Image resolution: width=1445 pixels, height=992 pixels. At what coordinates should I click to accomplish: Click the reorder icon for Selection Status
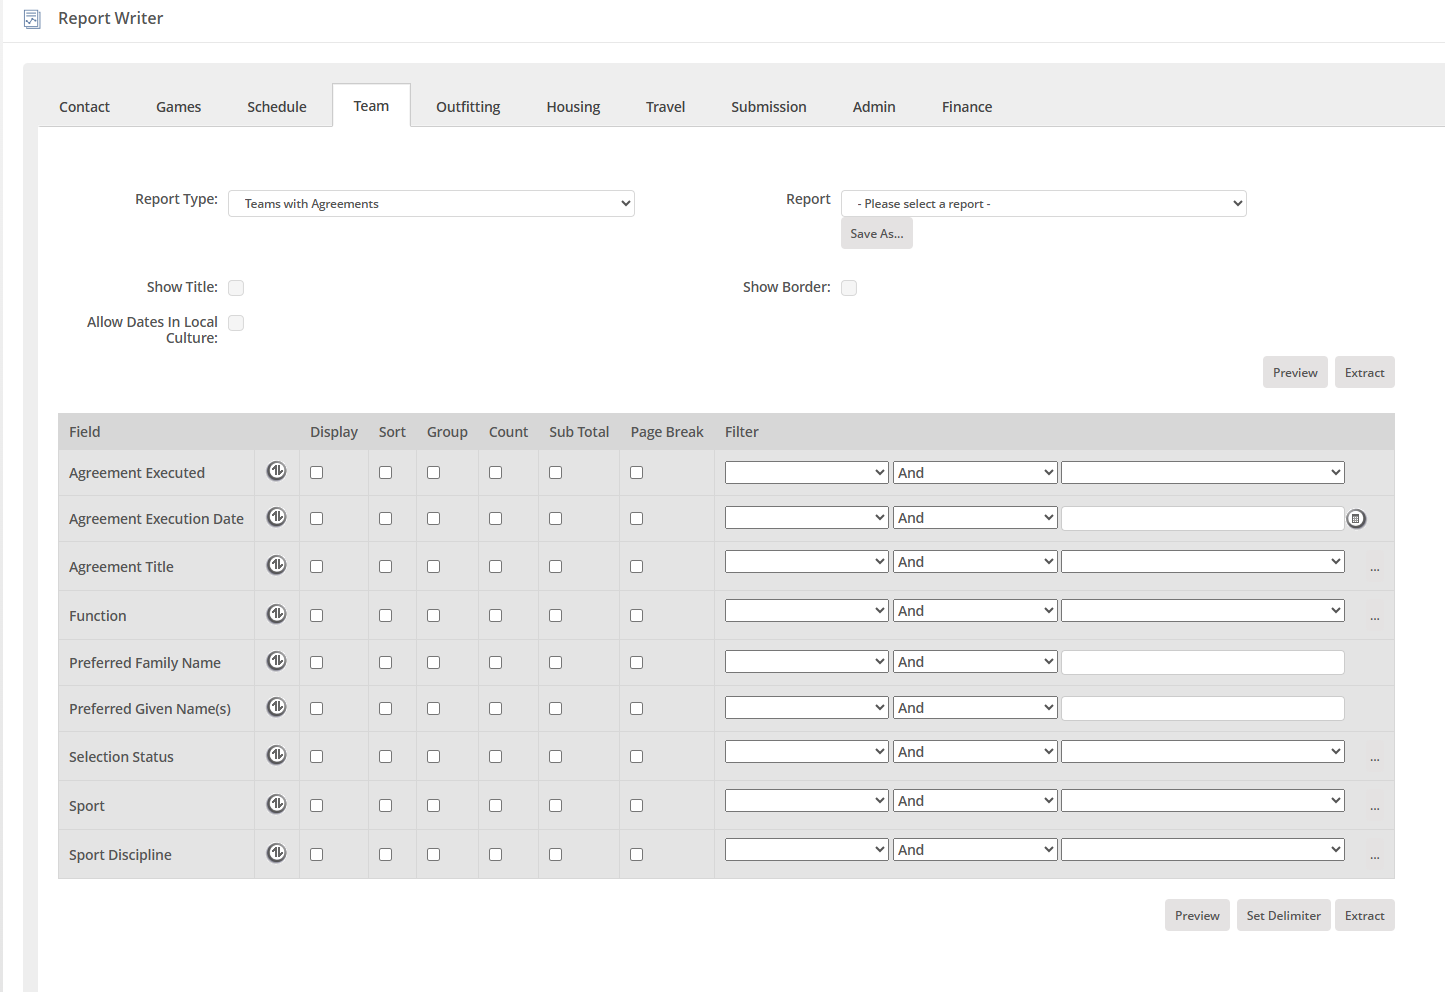click(277, 755)
